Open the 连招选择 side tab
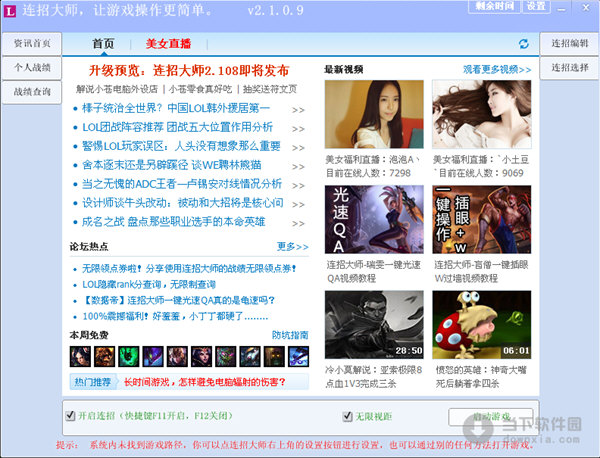The height and width of the screenshot is (458, 600). tap(570, 68)
